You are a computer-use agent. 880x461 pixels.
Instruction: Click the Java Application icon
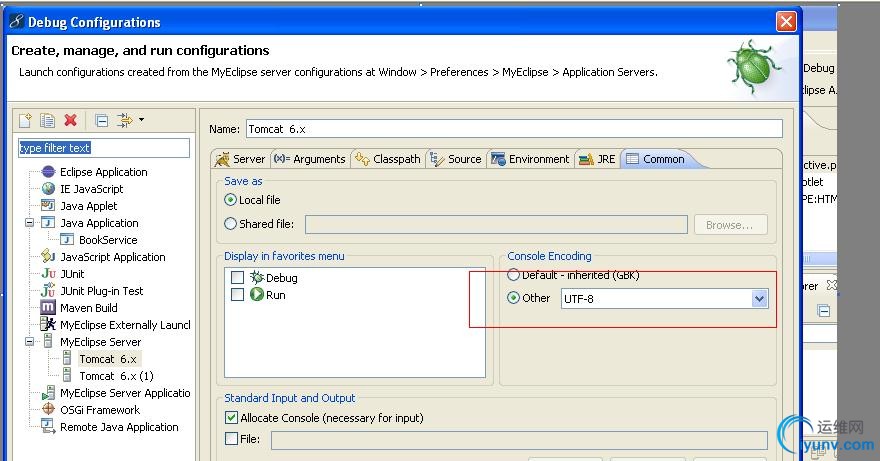pos(48,222)
